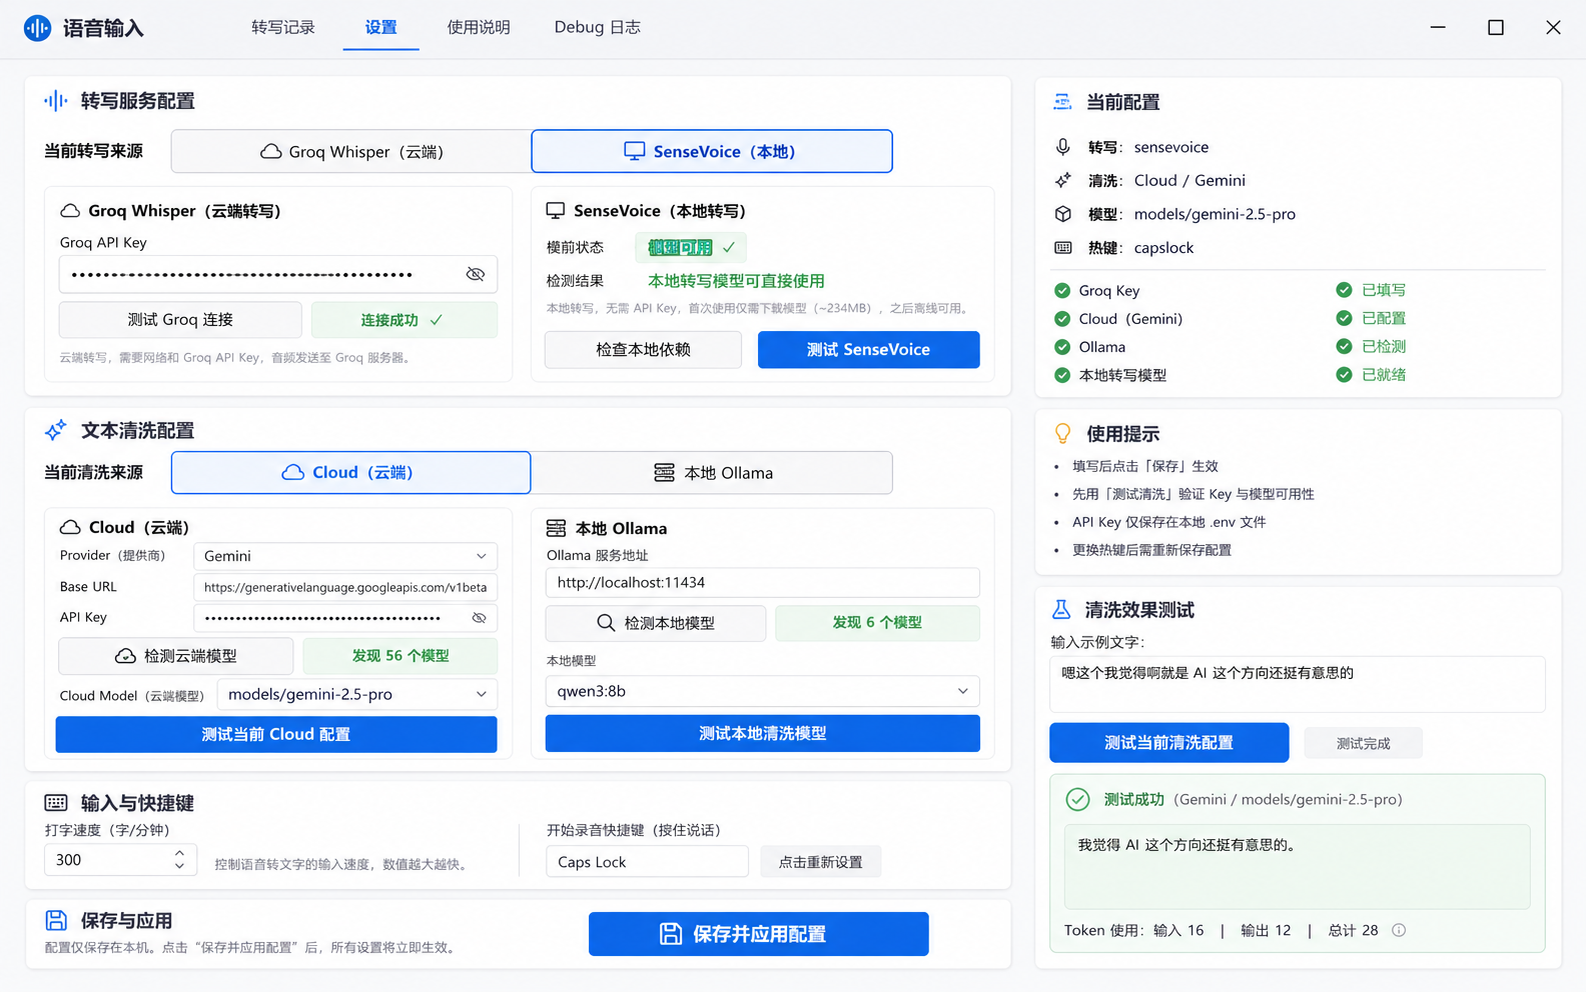Click the green check icon beside Ollama status
Screen dimensions: 1586x992
[1062, 347]
